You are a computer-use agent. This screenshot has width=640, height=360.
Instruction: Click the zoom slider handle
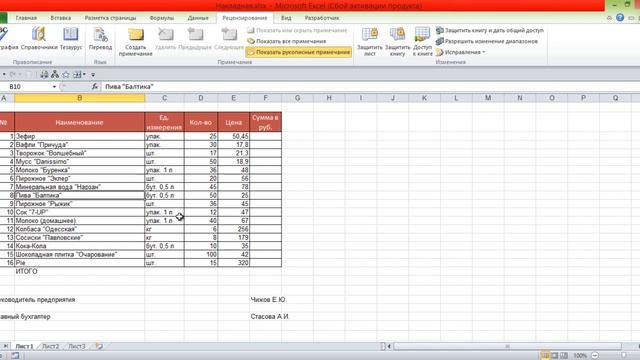624,356
